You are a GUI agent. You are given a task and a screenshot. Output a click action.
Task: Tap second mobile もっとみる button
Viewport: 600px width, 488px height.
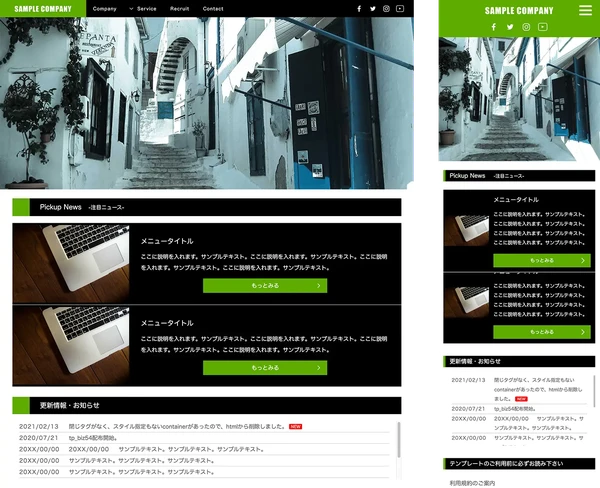pos(542,332)
